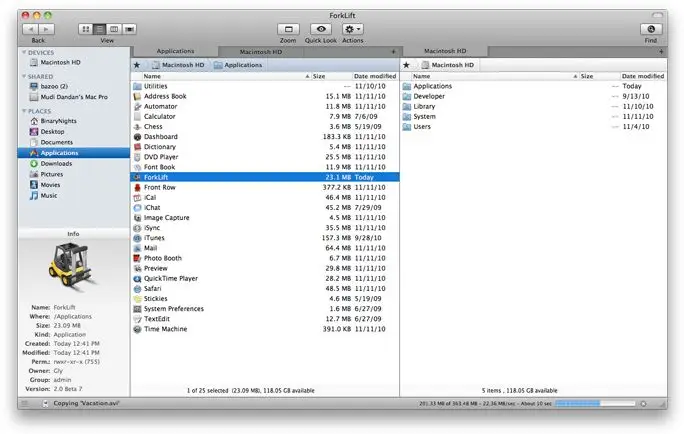Select Photo Booth application
This screenshot has height=434, width=684.
[x=265, y=258]
